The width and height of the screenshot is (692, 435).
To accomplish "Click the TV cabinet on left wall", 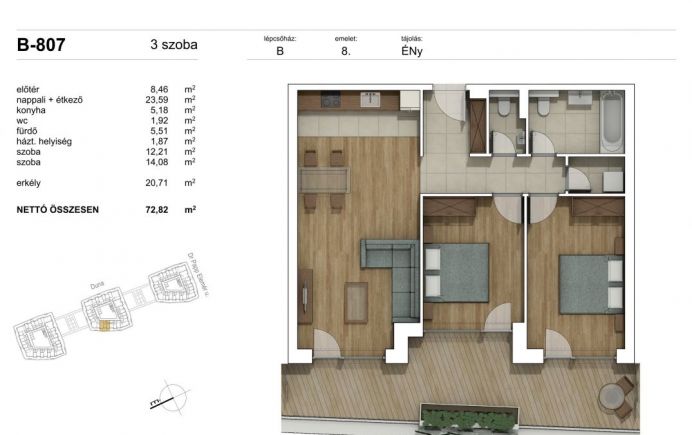I will click(x=305, y=296).
